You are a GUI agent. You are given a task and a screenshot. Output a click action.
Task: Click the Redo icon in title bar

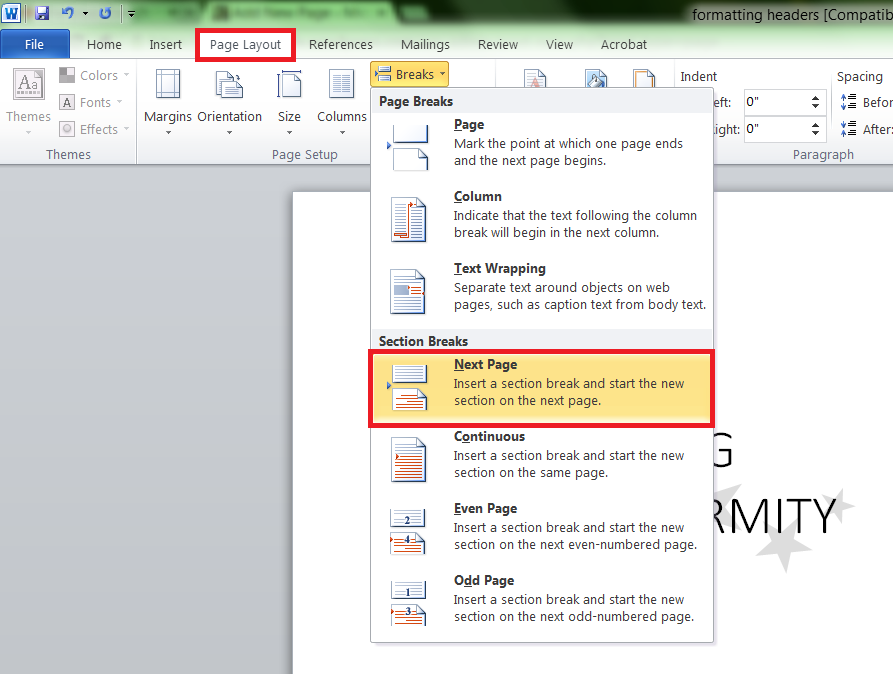click(105, 14)
